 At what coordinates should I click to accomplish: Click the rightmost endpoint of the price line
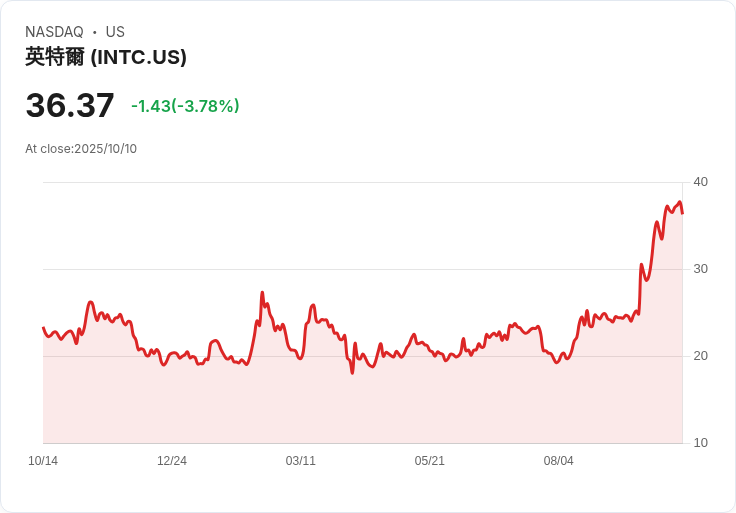(682, 213)
